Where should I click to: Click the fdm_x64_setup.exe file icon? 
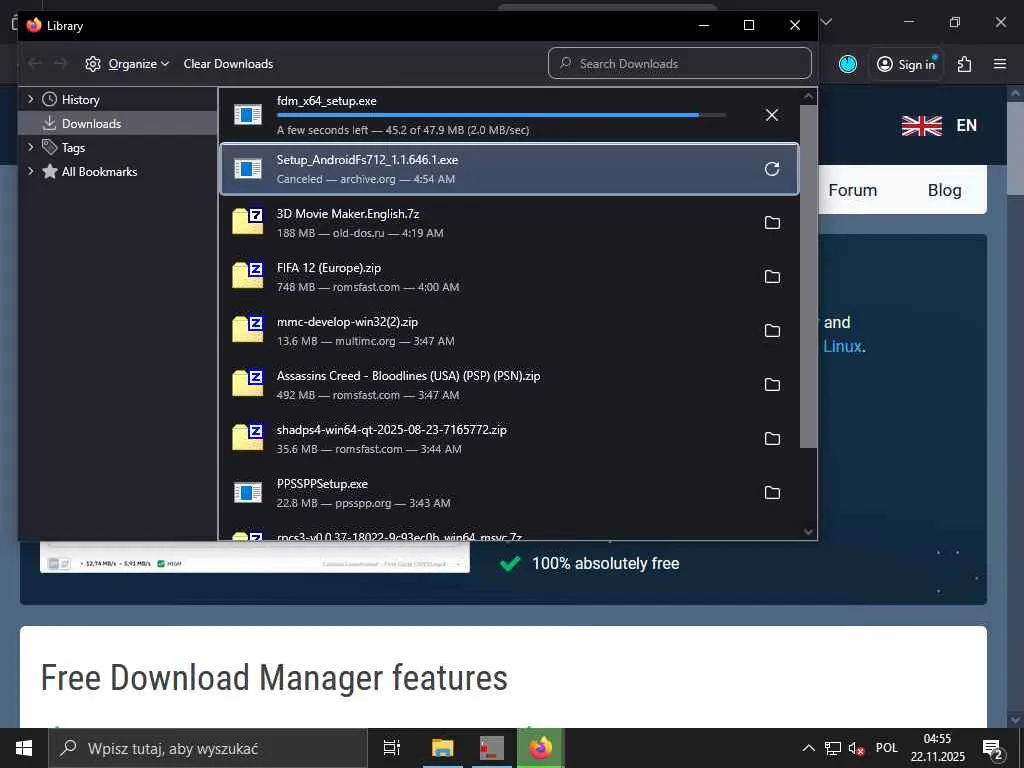248,115
